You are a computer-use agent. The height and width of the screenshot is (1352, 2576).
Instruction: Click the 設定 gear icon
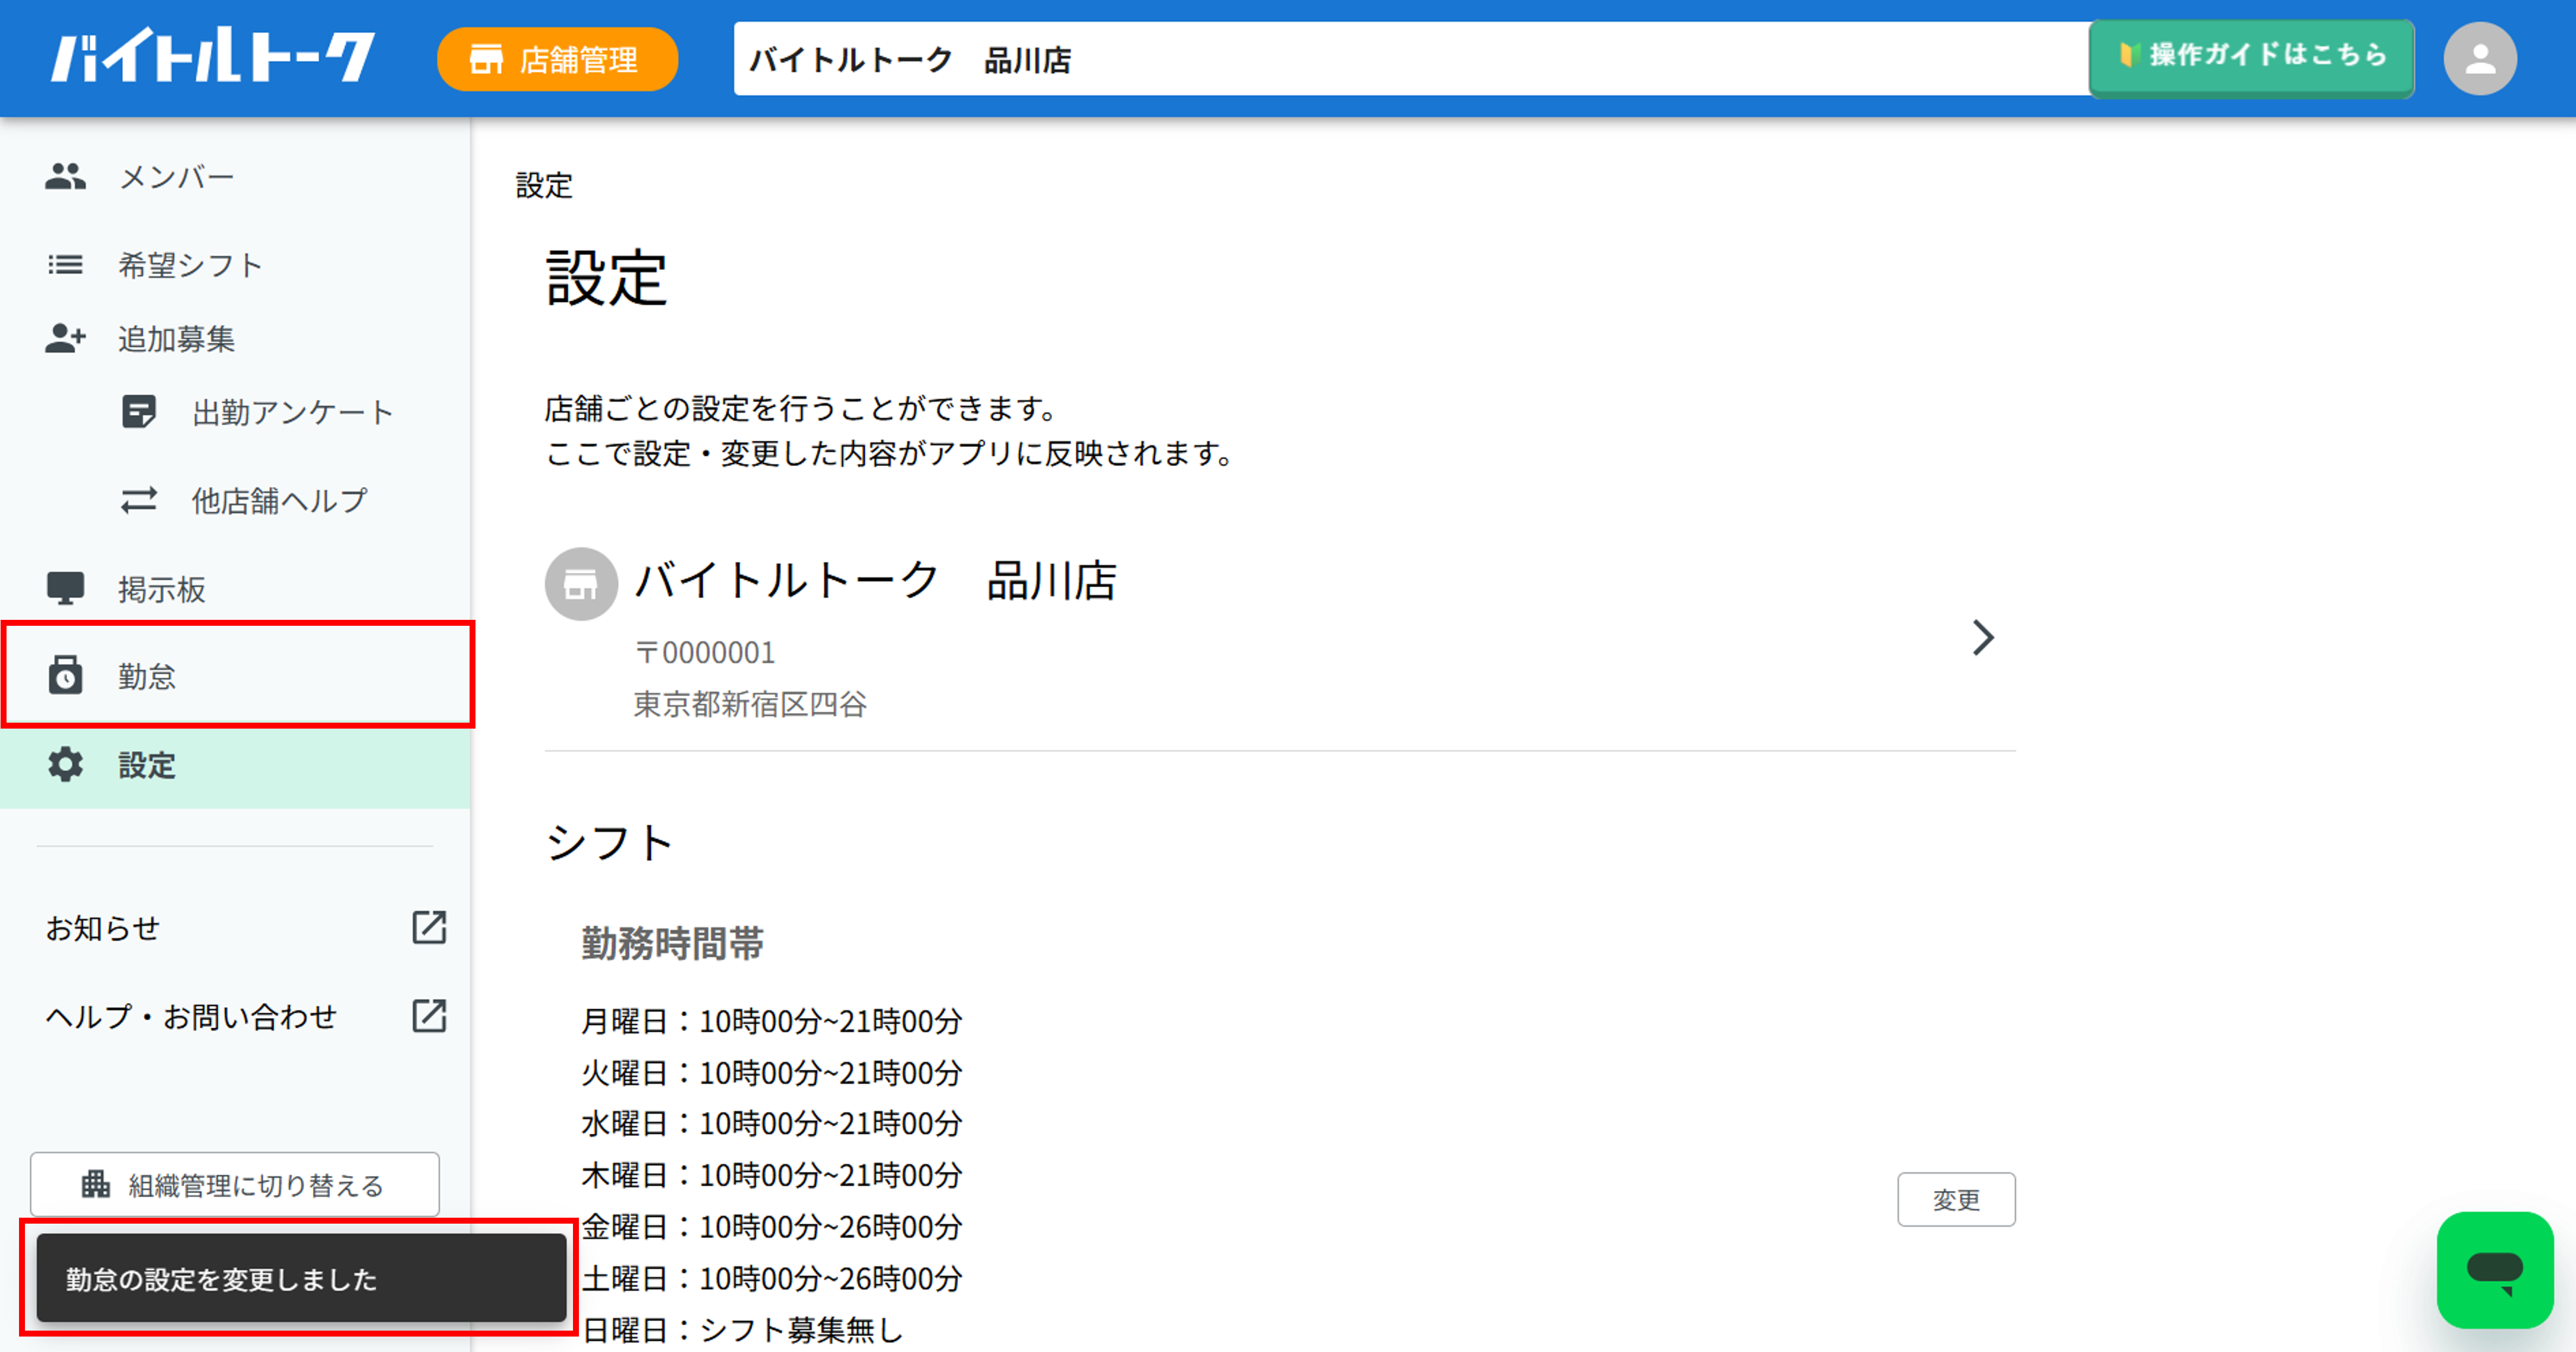click(x=66, y=765)
